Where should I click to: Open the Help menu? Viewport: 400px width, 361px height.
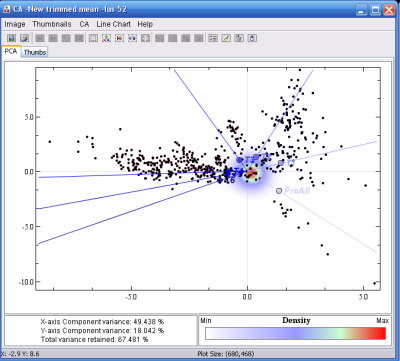[145, 24]
